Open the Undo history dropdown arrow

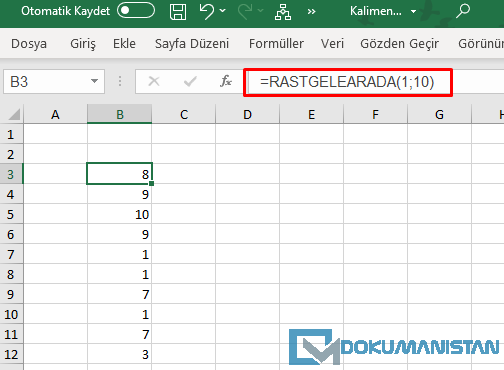click(x=223, y=11)
